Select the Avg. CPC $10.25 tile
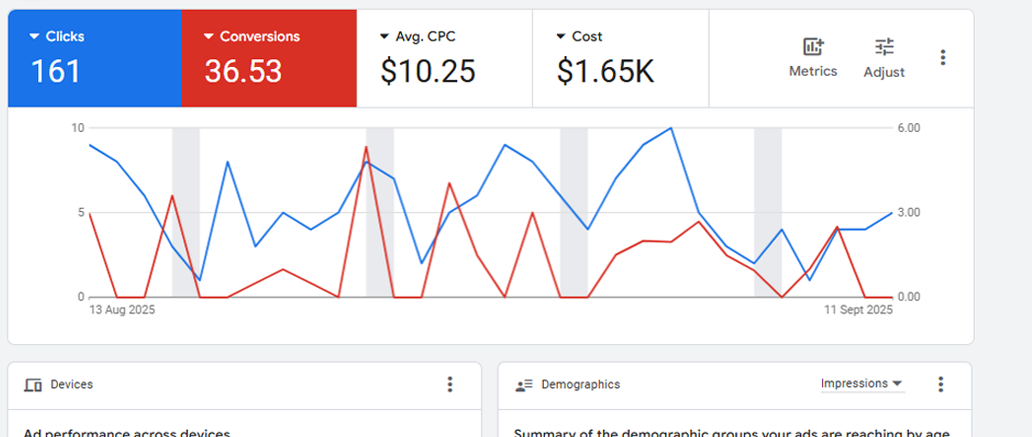The image size is (1032, 437). coord(445,59)
